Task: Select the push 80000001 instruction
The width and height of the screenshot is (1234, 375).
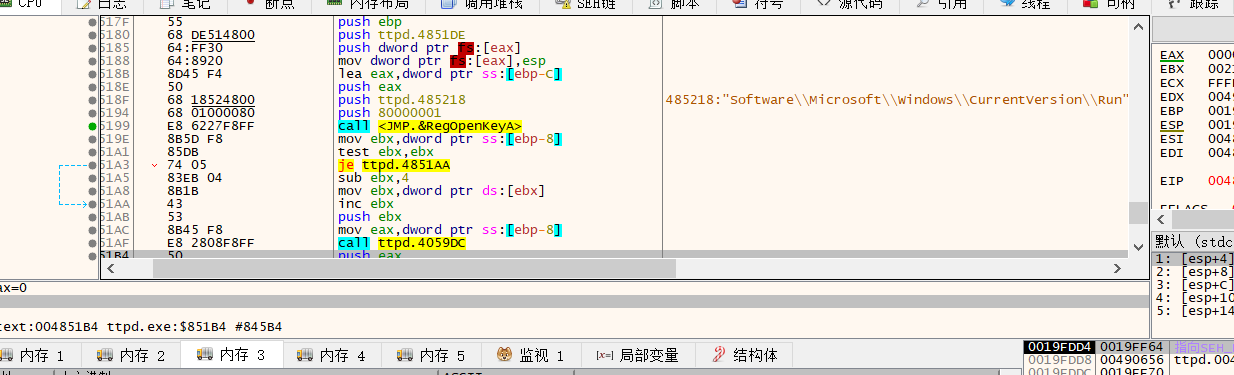Action: tap(384, 112)
